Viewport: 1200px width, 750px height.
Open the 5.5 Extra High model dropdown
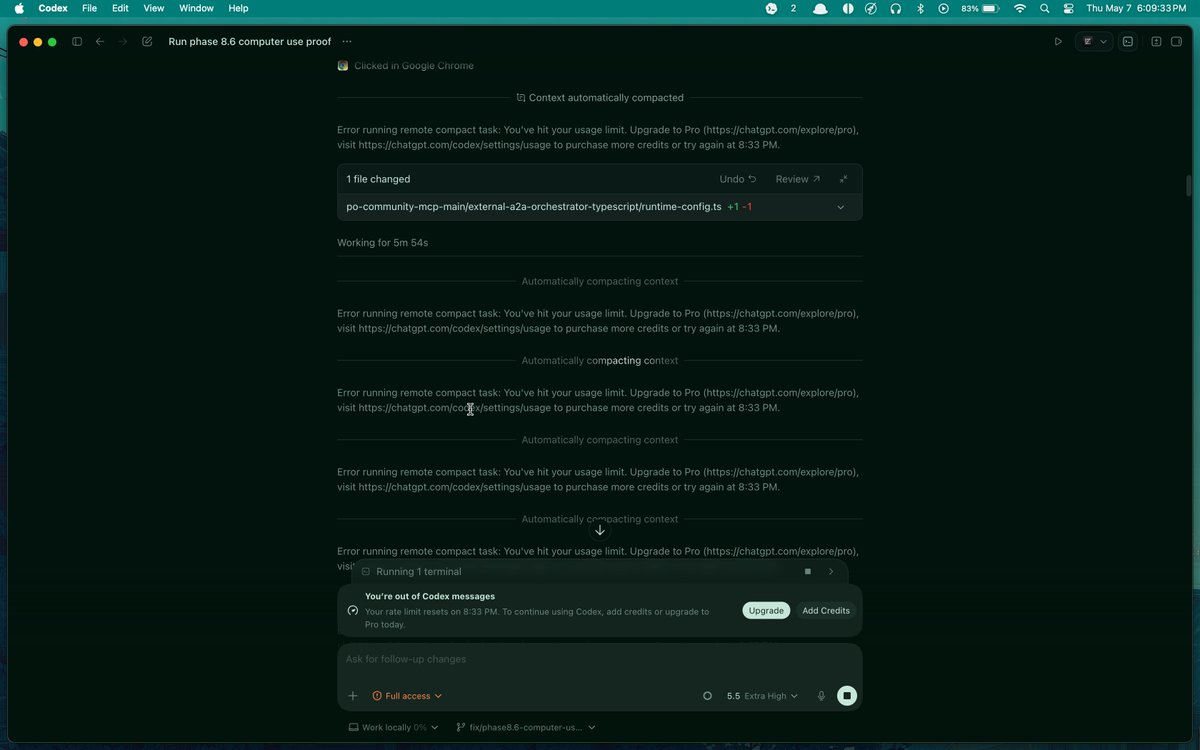[762, 696]
